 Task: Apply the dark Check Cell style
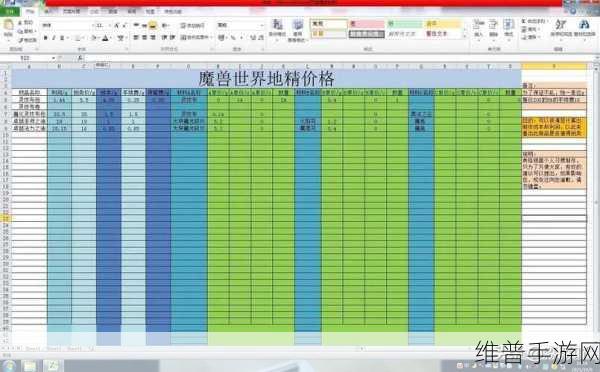point(366,34)
